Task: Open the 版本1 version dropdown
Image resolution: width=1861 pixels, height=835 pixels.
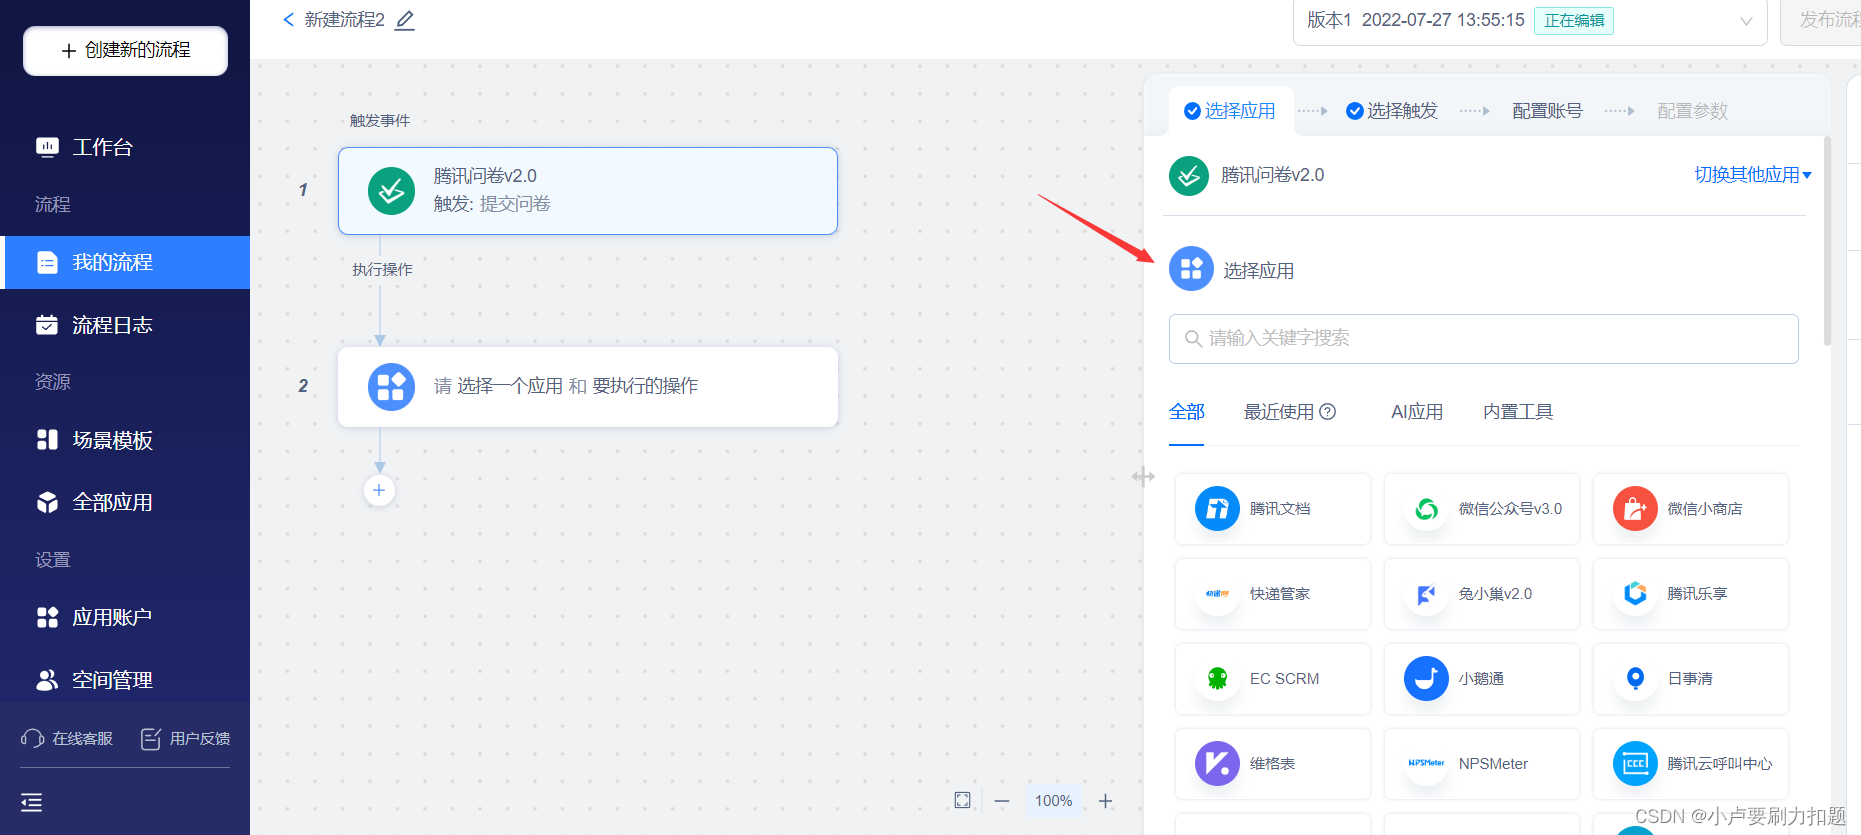Action: tap(1530, 21)
